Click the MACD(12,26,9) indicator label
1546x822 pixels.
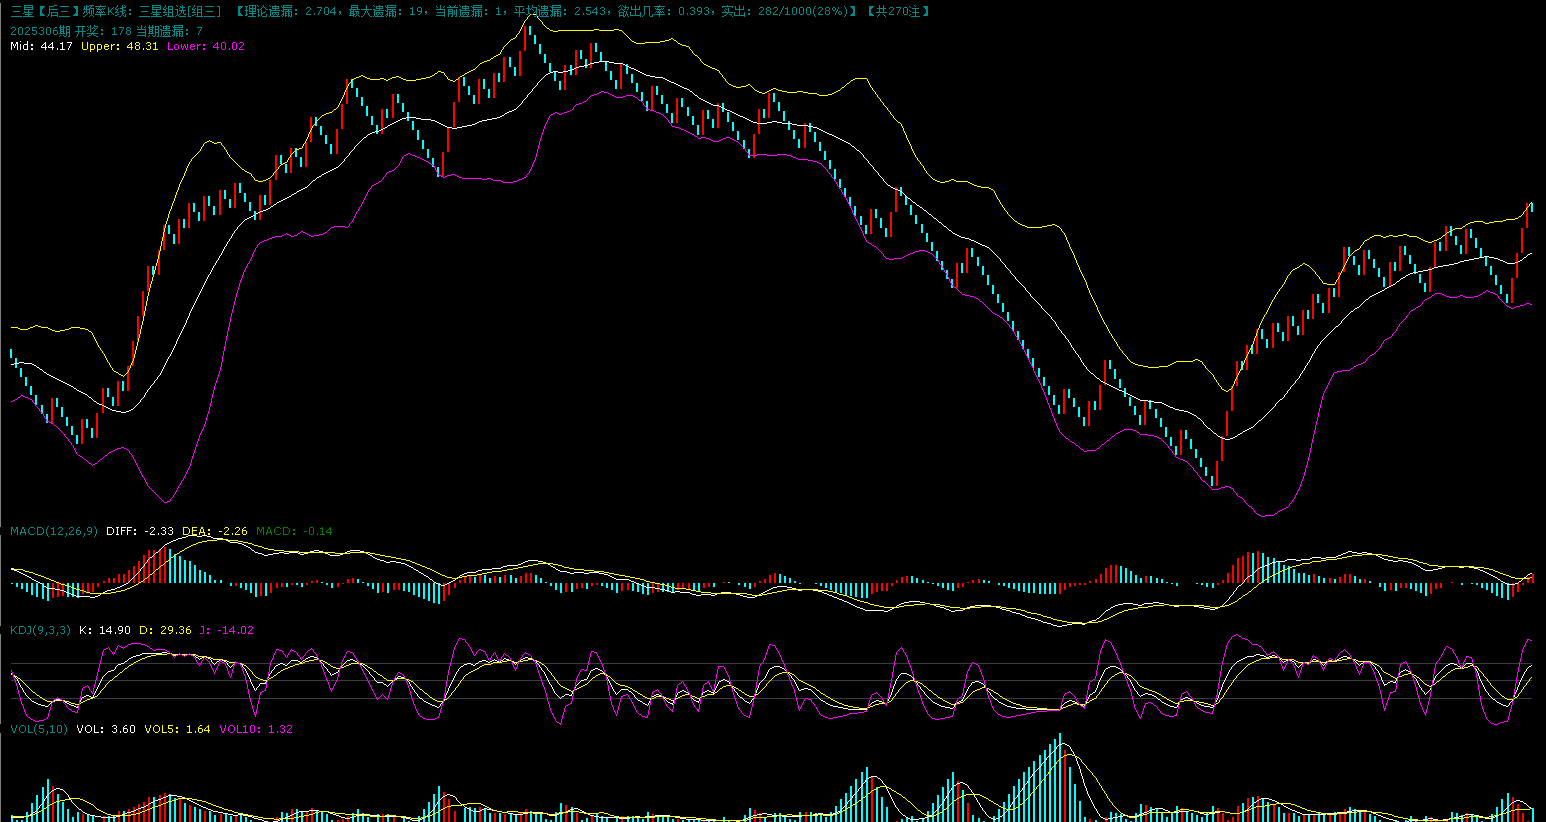[54, 531]
